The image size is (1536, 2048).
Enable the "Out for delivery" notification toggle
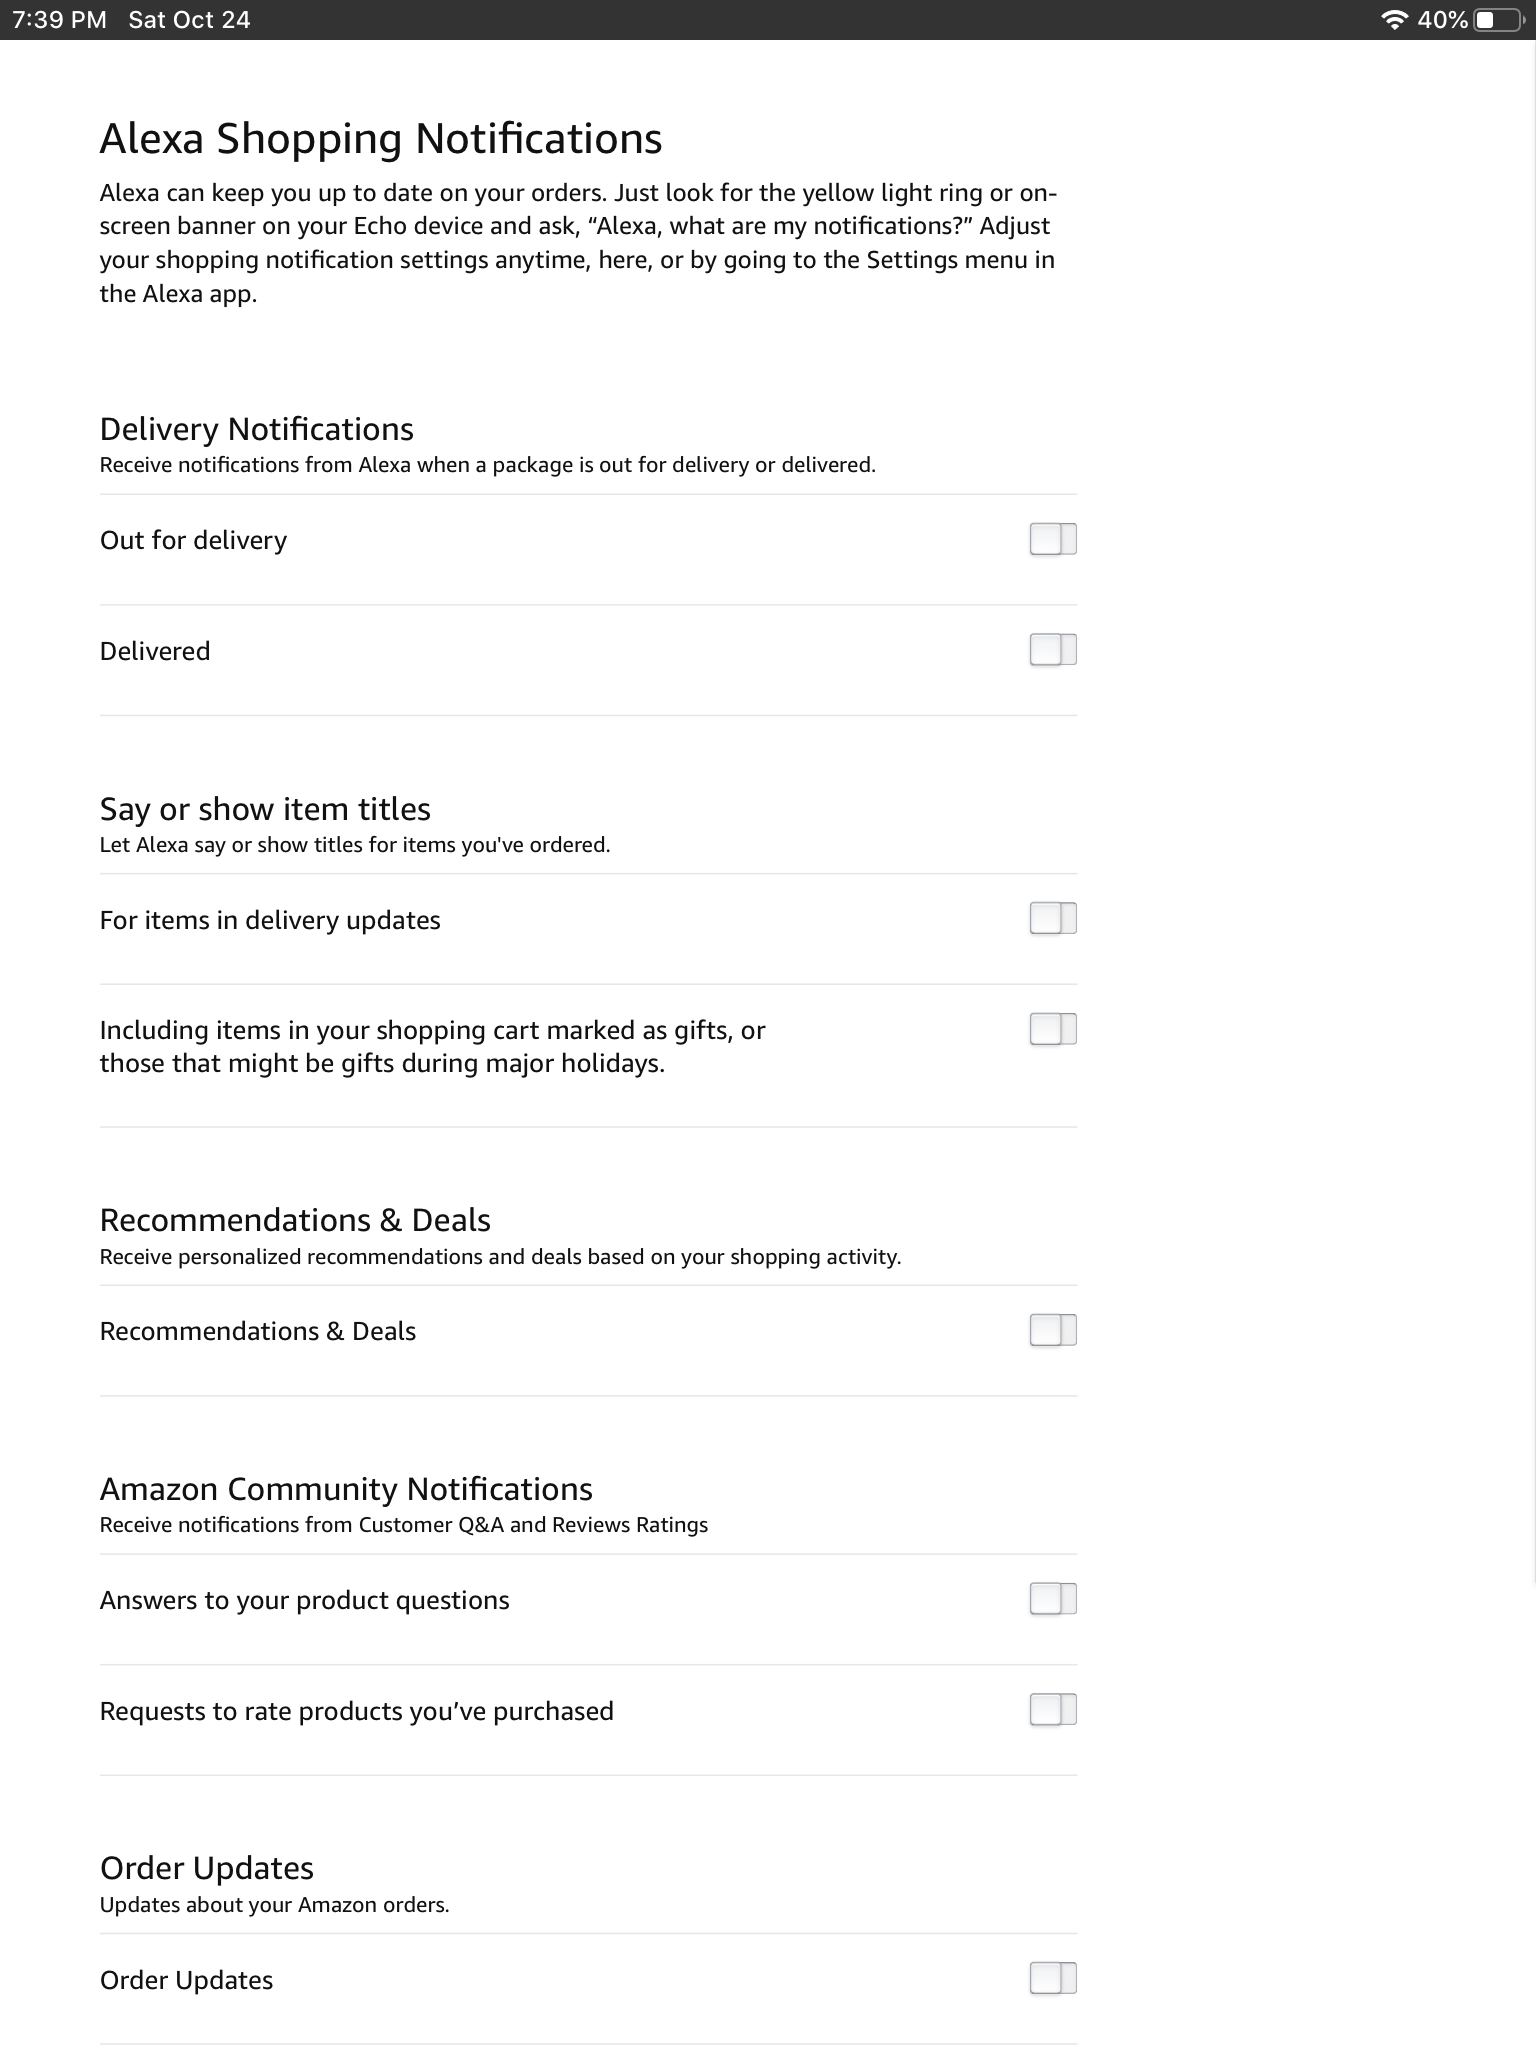coord(1052,539)
